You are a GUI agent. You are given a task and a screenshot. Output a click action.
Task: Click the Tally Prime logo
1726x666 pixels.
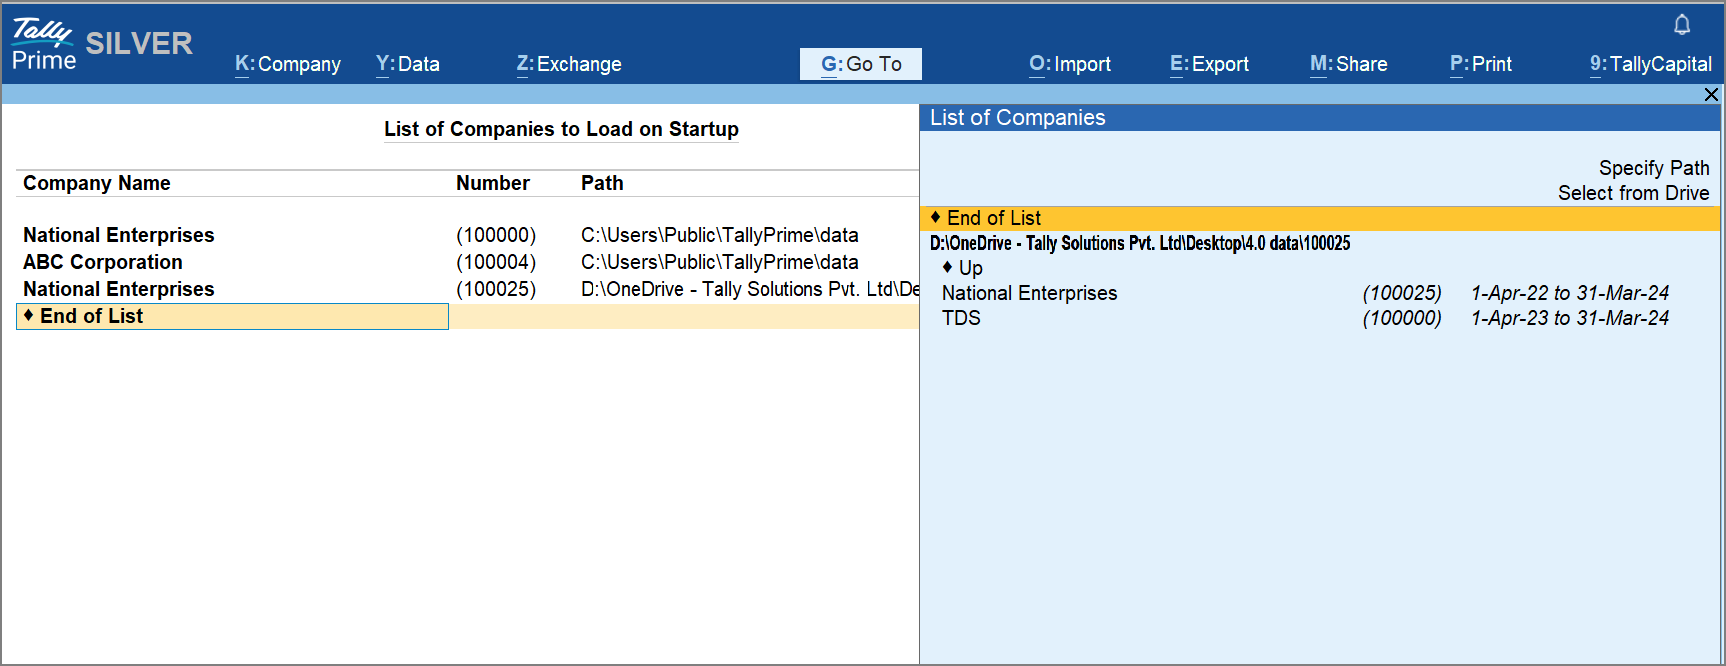(43, 45)
